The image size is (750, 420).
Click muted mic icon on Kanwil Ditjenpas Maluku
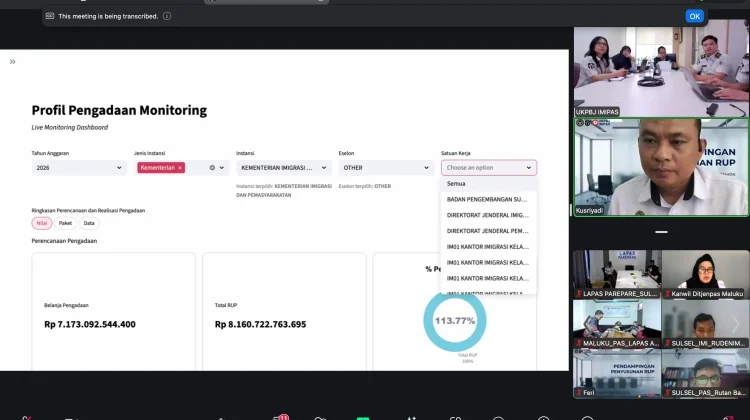click(667, 294)
